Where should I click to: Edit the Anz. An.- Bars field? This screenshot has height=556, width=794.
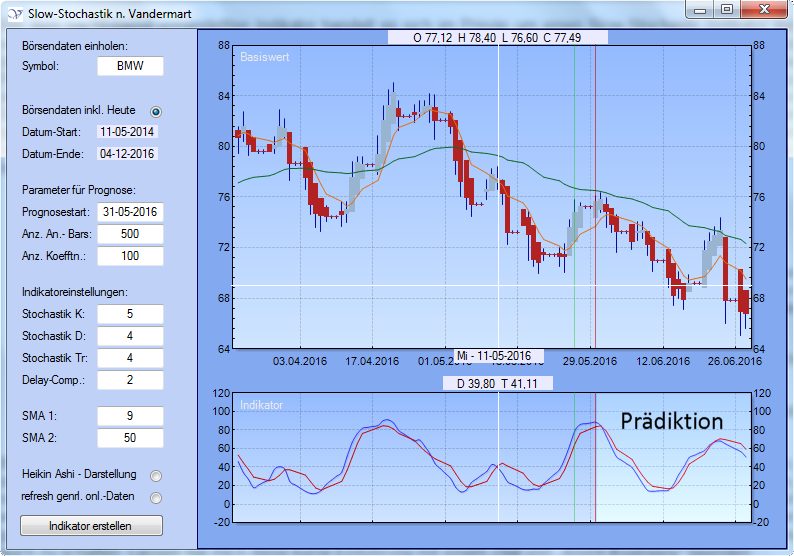(x=130, y=234)
